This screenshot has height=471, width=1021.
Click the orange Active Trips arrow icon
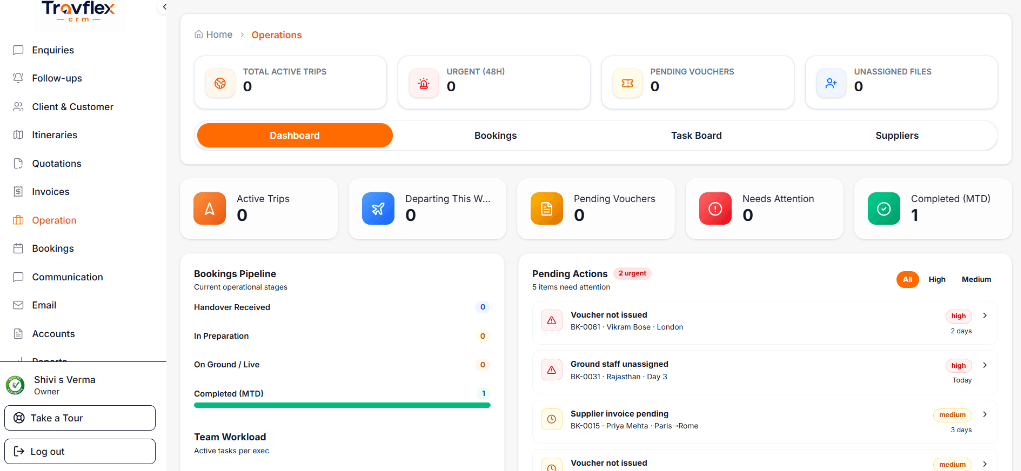[x=210, y=208]
